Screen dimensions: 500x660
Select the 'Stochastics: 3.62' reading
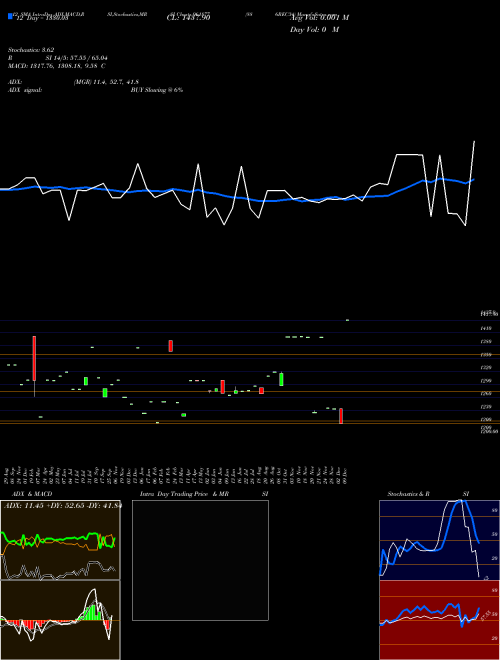[31, 50]
